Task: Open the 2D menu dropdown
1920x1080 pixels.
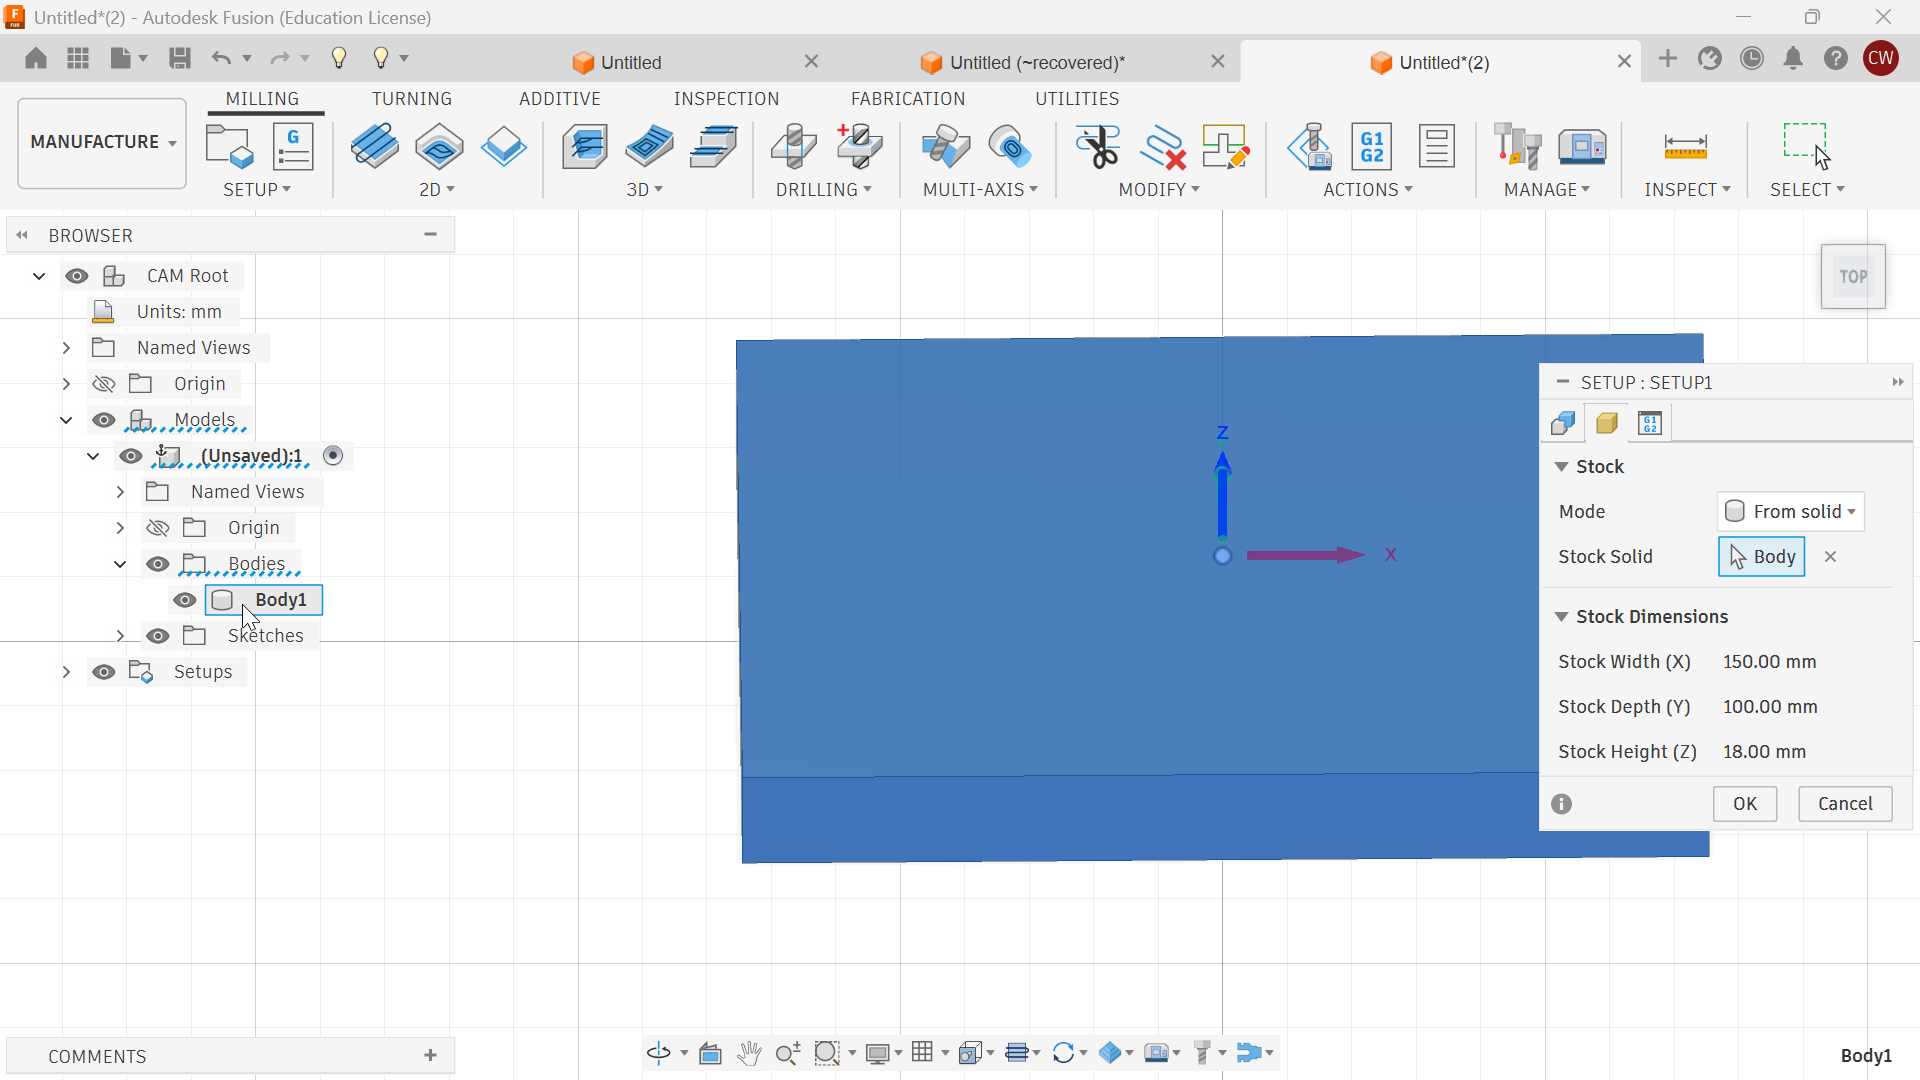Action: point(438,190)
